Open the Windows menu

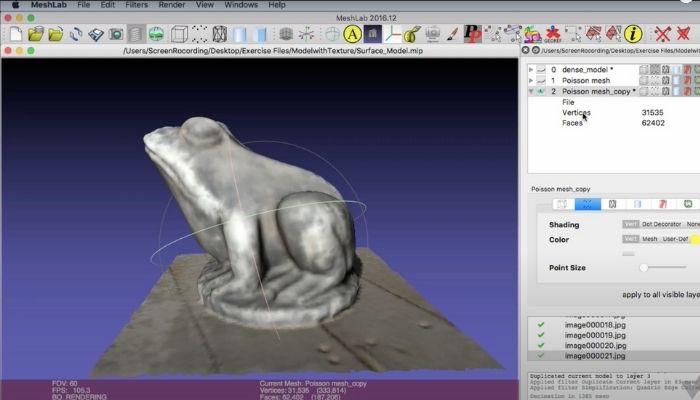241,5
